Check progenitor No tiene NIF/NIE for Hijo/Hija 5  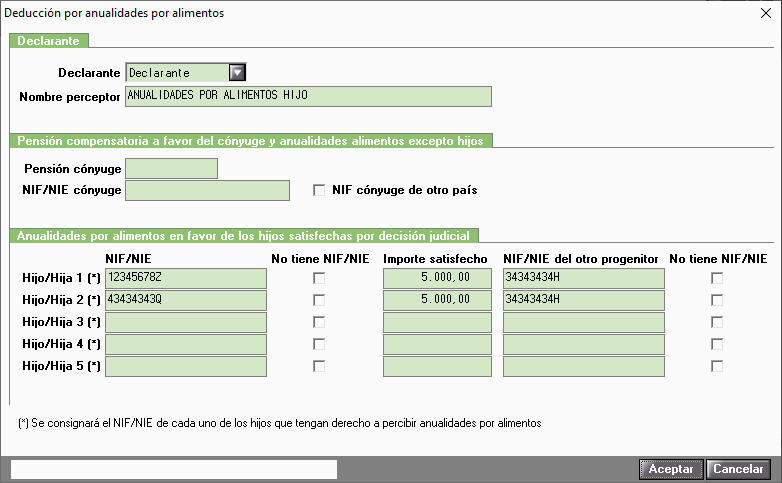pyautogui.click(x=717, y=366)
